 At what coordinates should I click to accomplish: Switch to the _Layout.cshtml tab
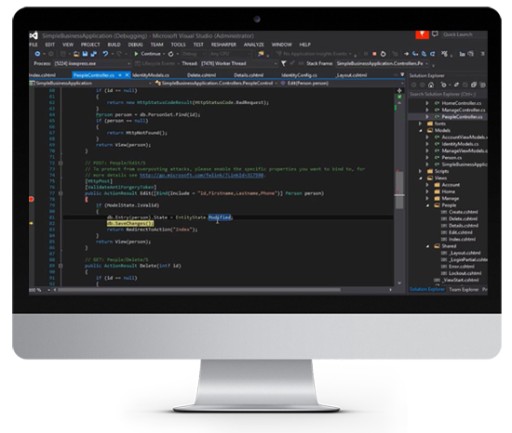[x=351, y=75]
